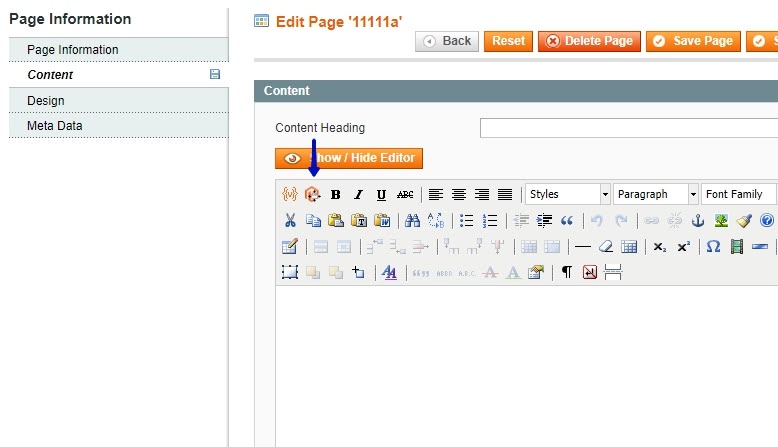
Task: Center align the text
Action: [458, 194]
